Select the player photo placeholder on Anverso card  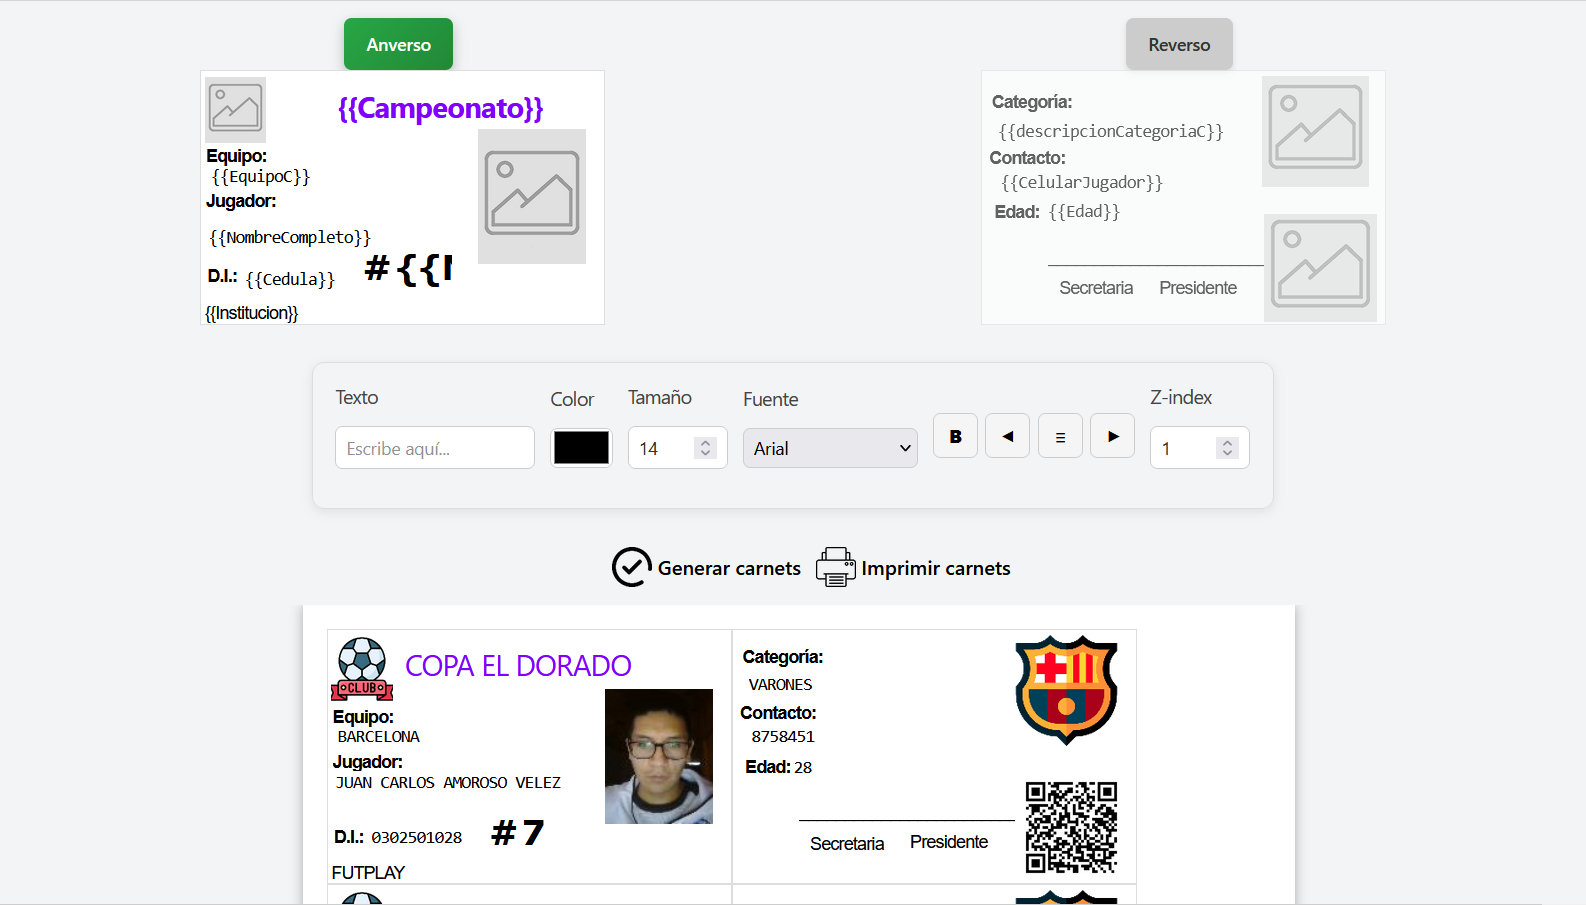531,195
